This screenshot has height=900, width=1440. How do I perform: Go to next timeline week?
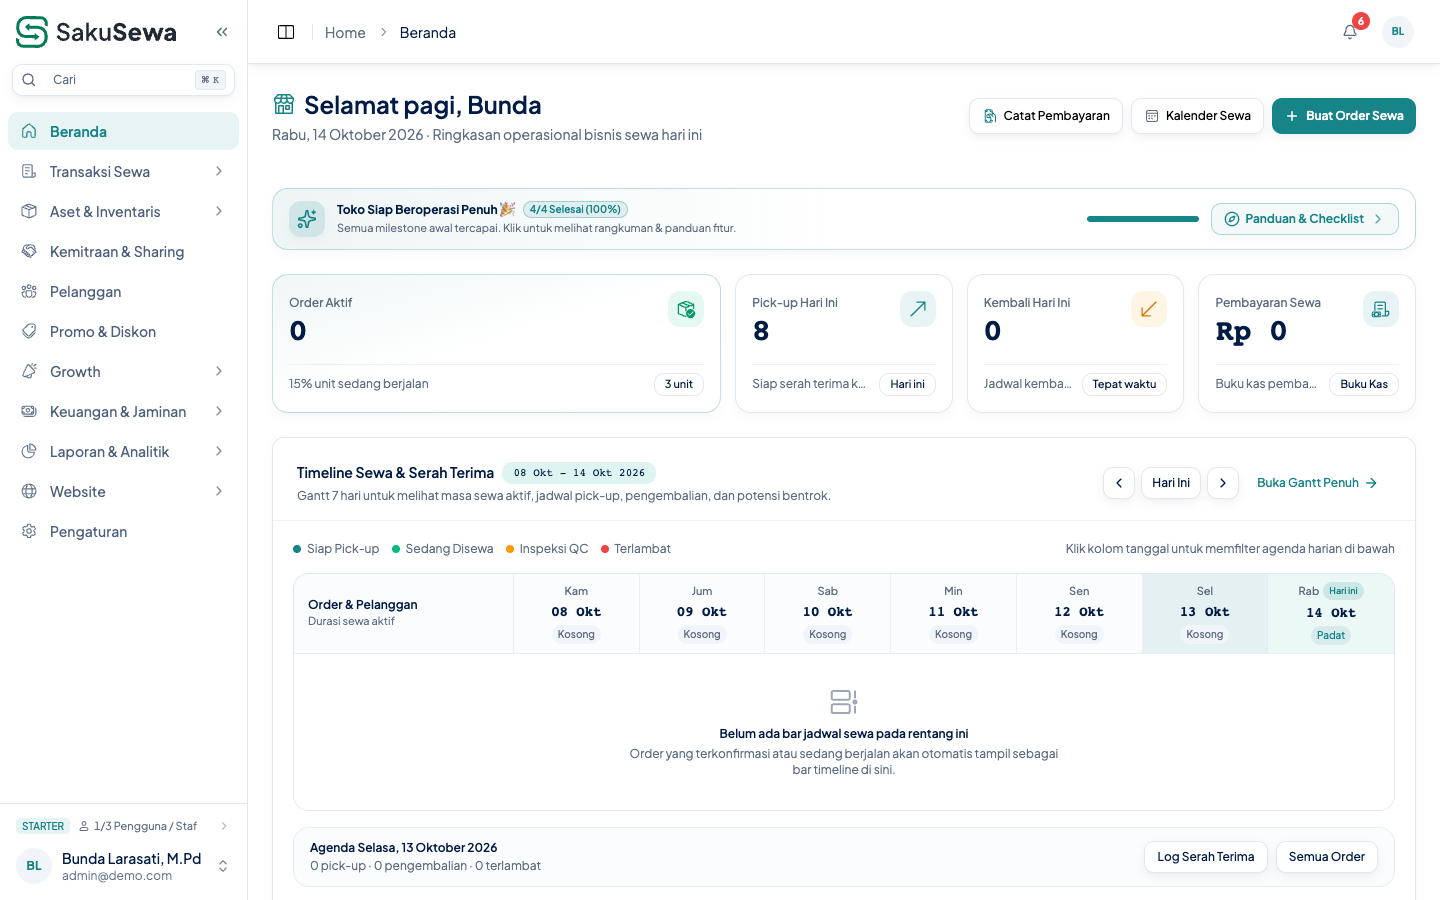[x=1223, y=483]
